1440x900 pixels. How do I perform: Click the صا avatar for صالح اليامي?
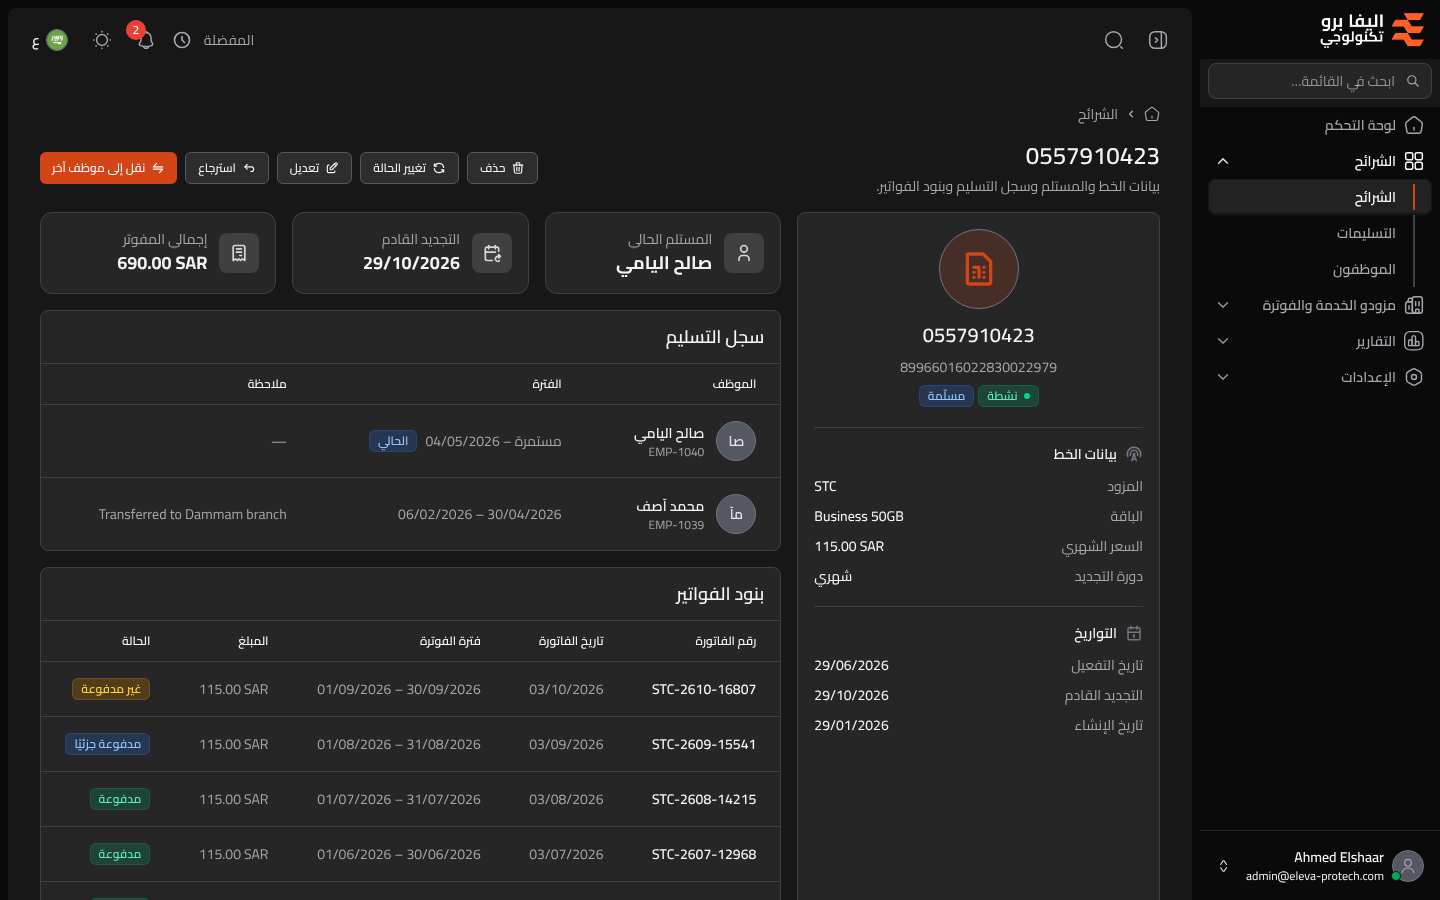[736, 441]
